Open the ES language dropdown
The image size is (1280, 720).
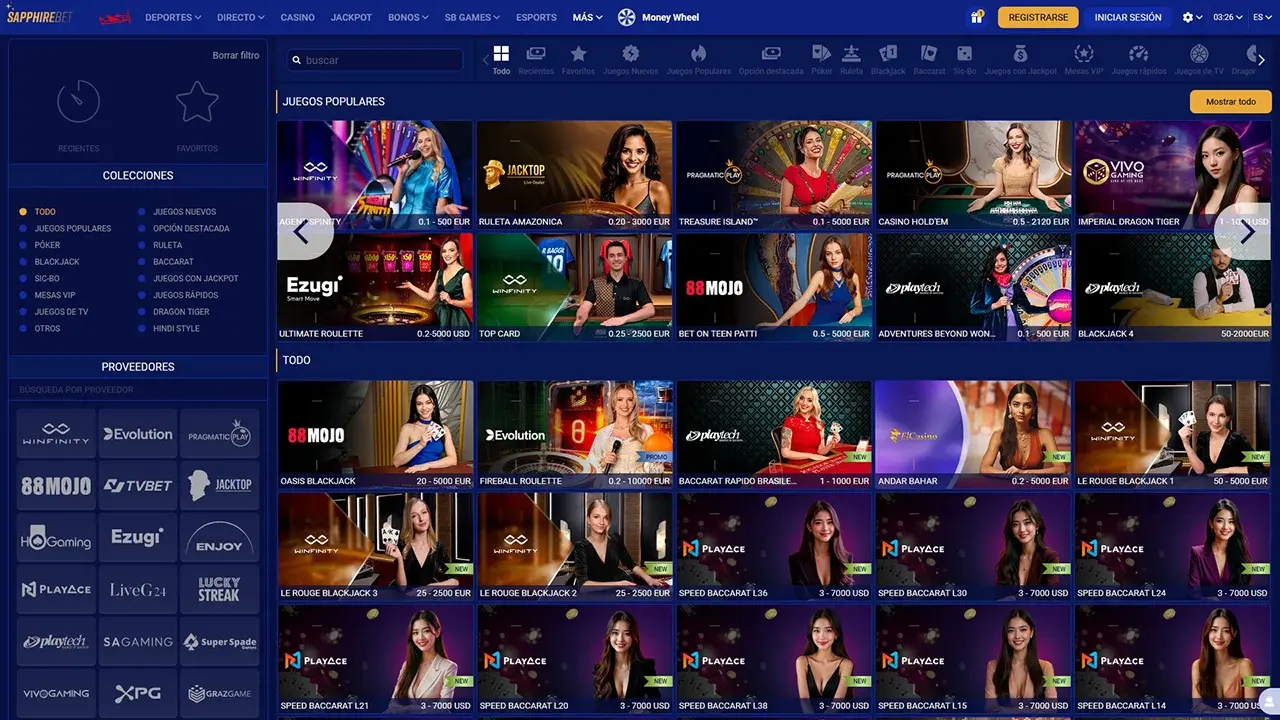pos(1262,17)
